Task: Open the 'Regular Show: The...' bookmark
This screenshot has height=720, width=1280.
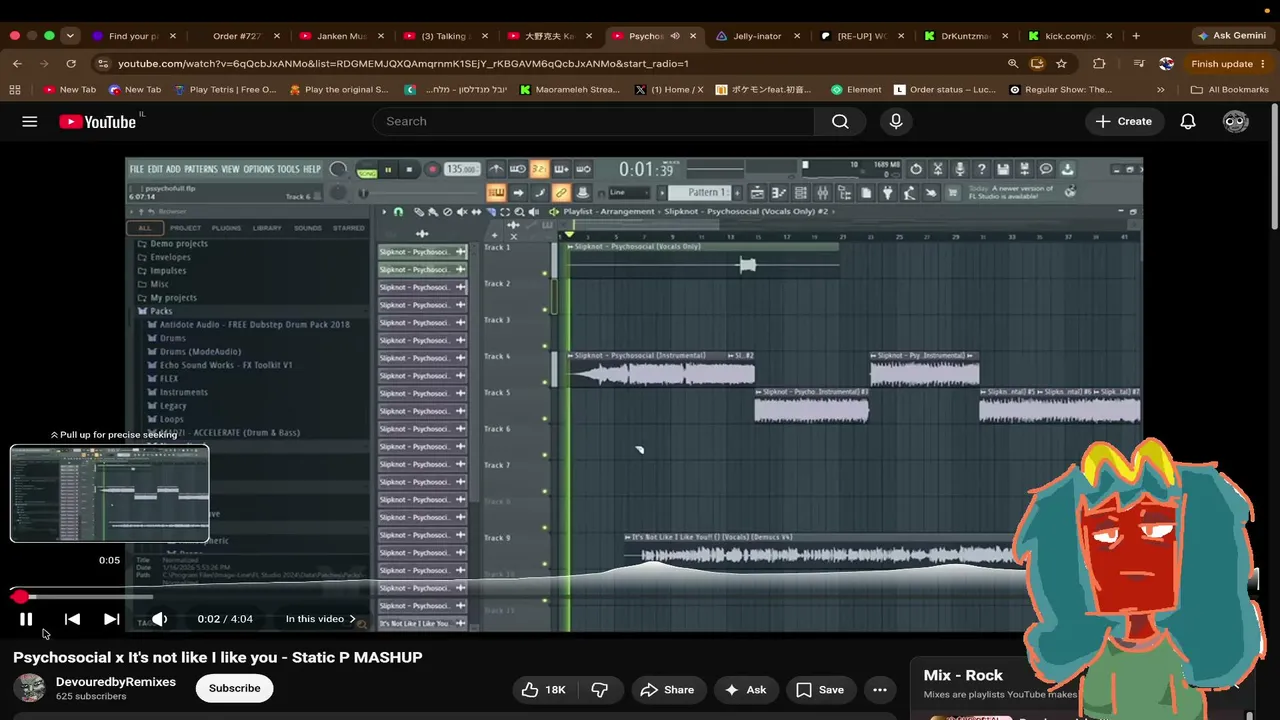Action: click(1061, 89)
